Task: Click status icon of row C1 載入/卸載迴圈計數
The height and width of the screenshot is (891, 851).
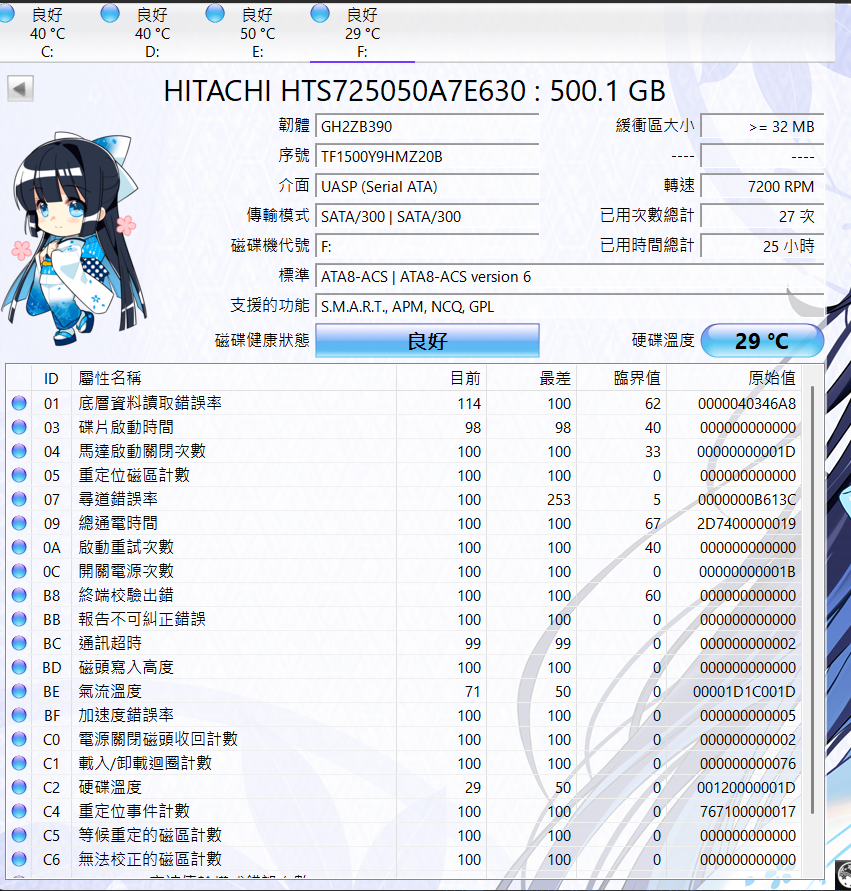Action: click(x=19, y=763)
